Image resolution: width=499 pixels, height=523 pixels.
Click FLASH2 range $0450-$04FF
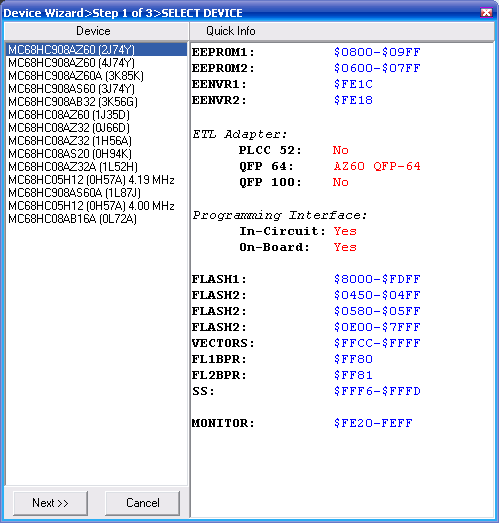[x=377, y=295]
